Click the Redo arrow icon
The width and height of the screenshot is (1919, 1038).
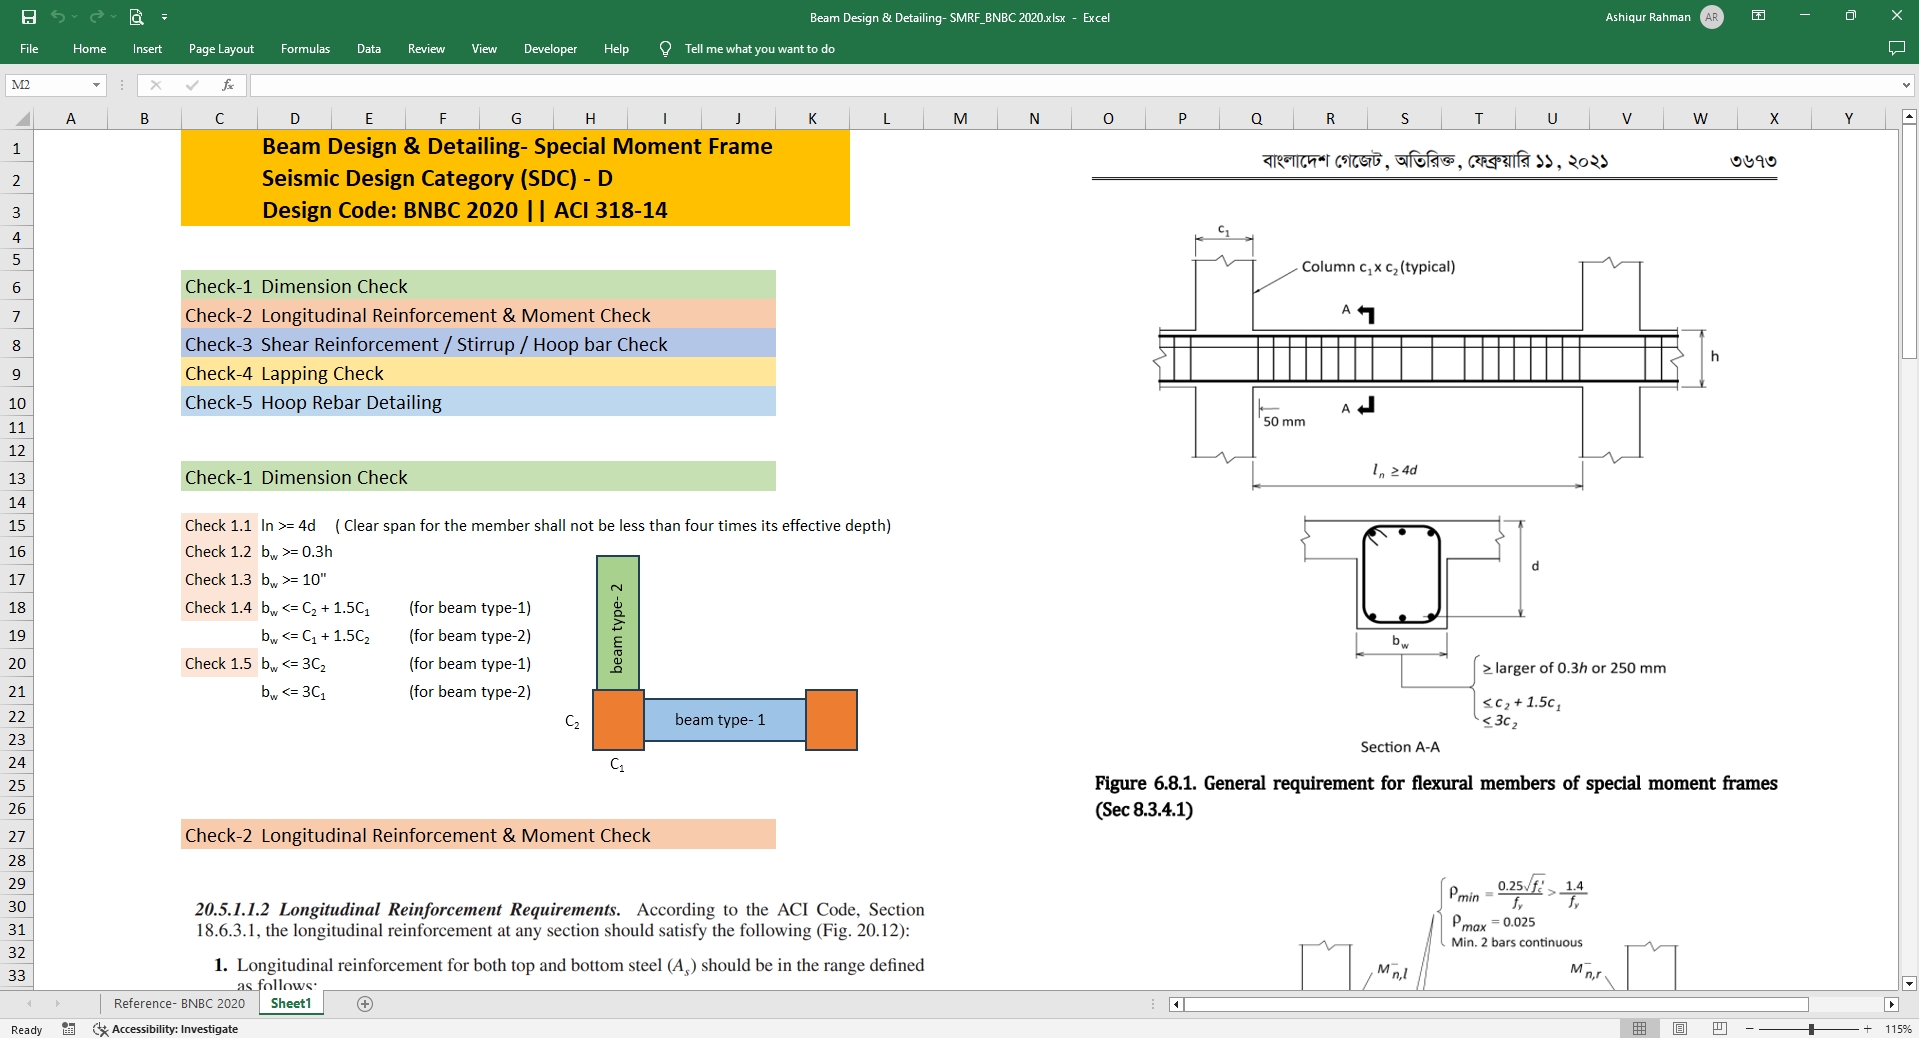[x=96, y=17]
